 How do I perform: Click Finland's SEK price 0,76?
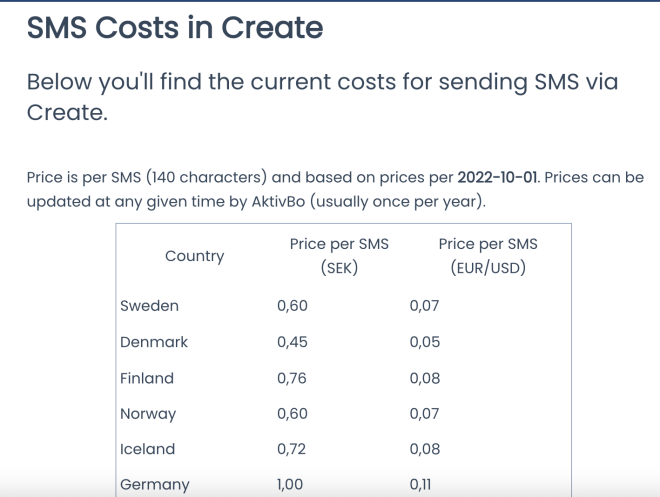pyautogui.click(x=292, y=378)
